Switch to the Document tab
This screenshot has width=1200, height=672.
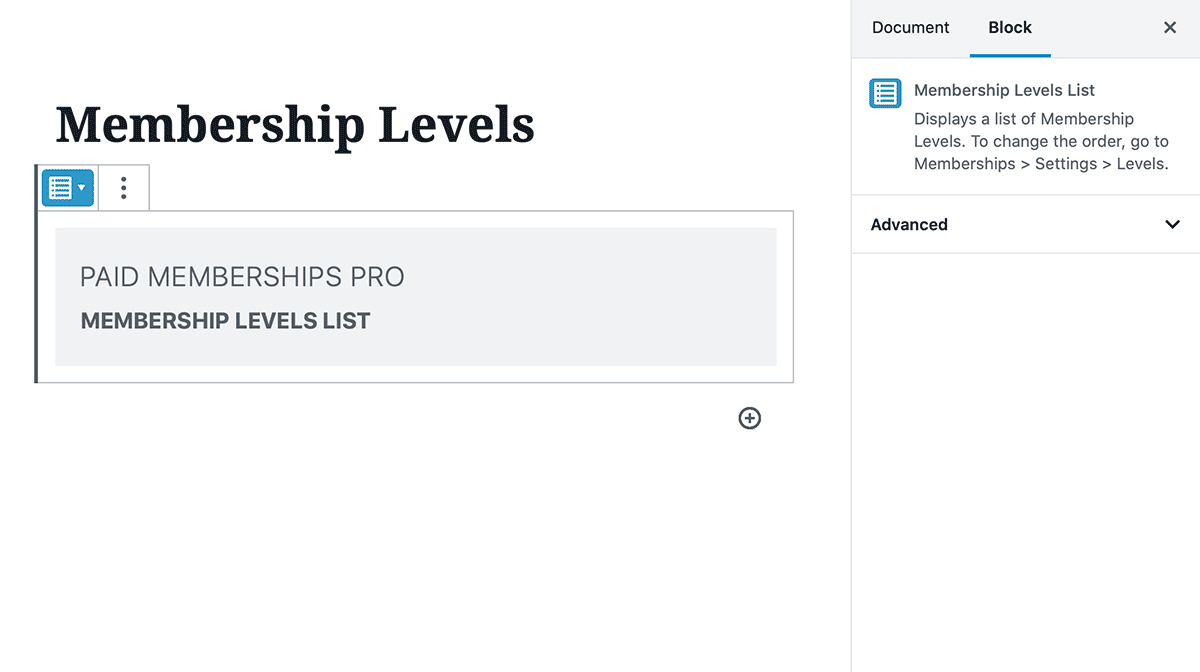(911, 28)
